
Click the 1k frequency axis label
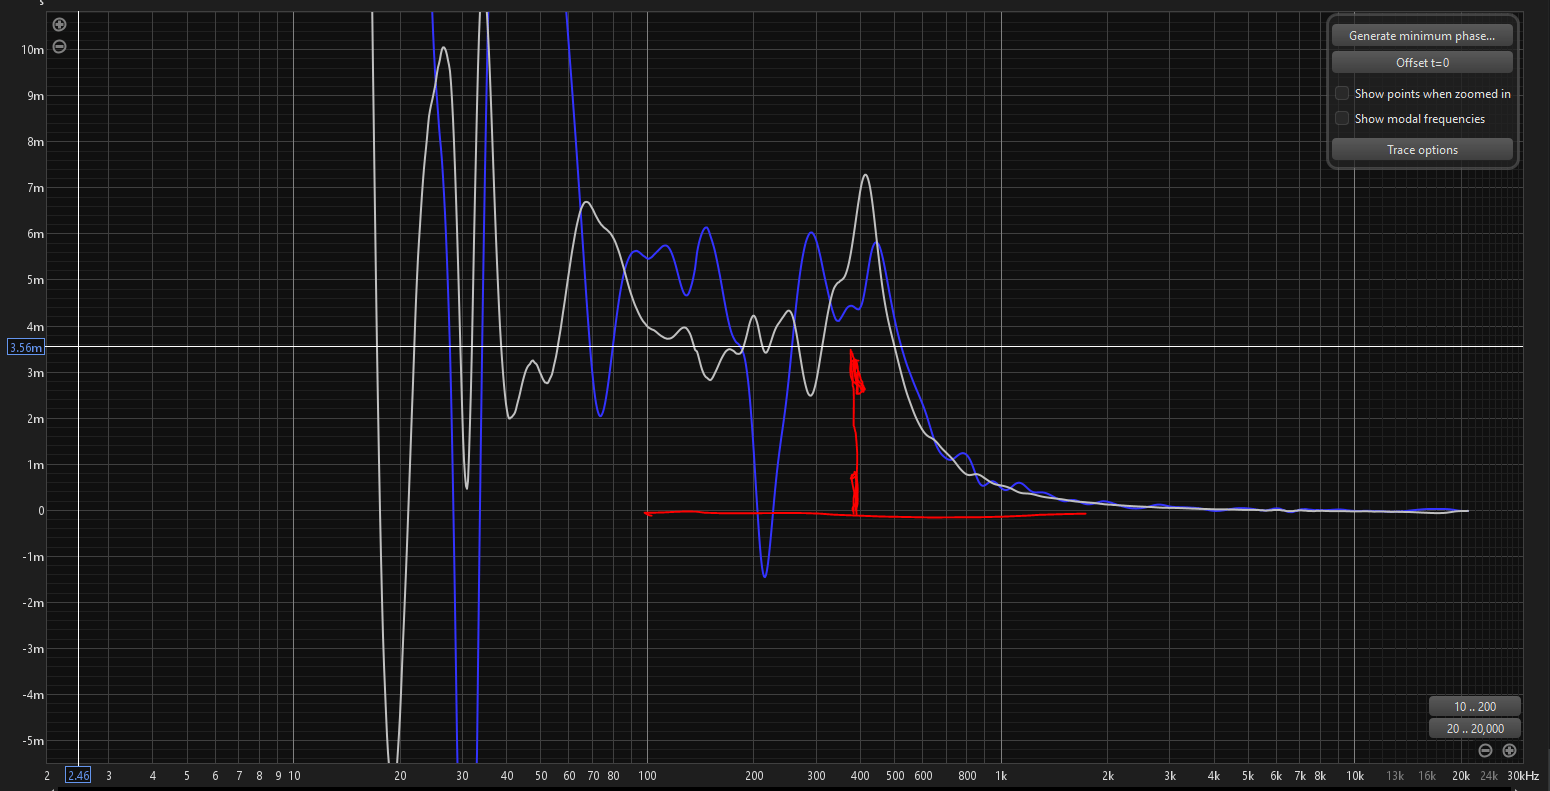(1001, 776)
